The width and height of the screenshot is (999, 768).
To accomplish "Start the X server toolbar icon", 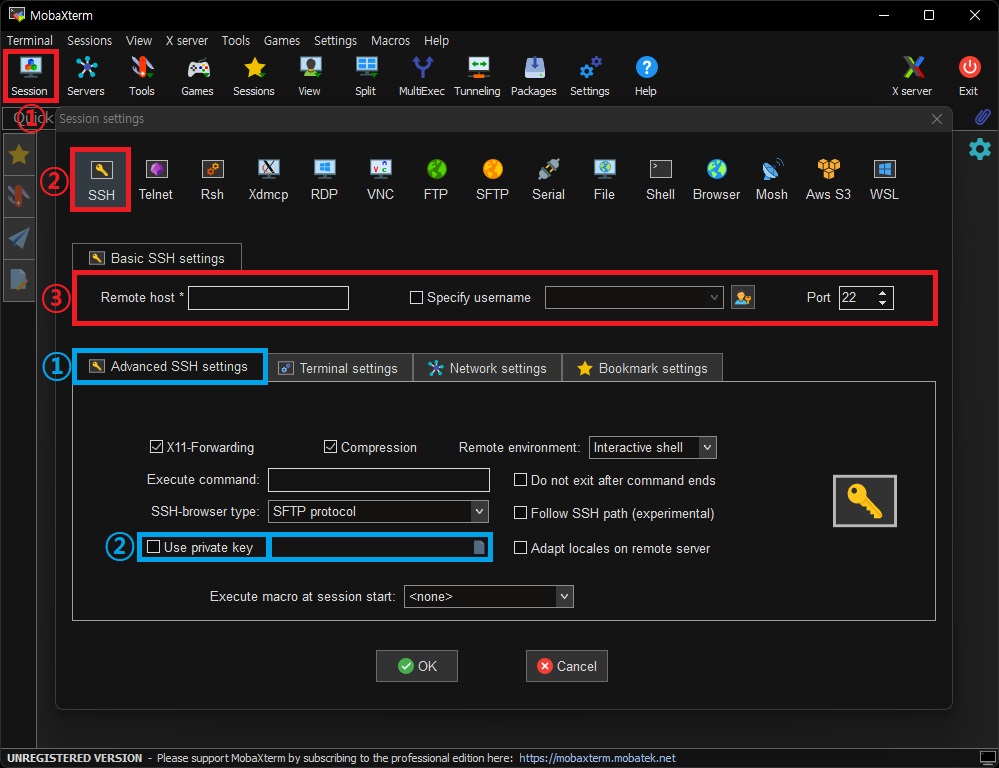I will point(912,76).
